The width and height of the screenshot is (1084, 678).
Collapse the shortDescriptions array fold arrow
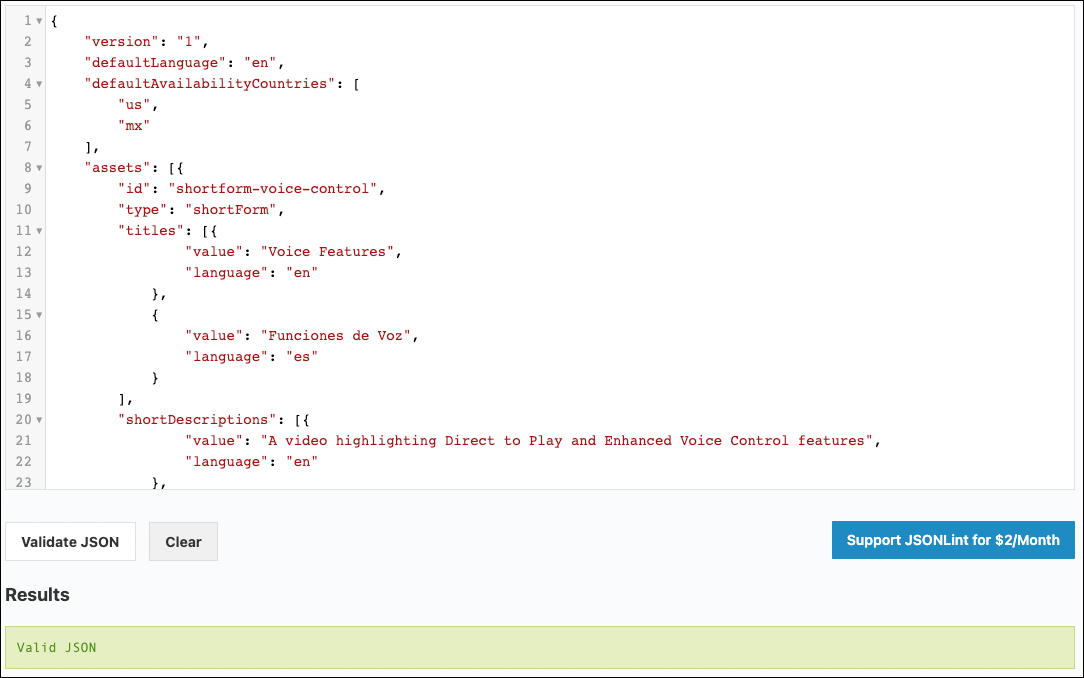coord(39,420)
